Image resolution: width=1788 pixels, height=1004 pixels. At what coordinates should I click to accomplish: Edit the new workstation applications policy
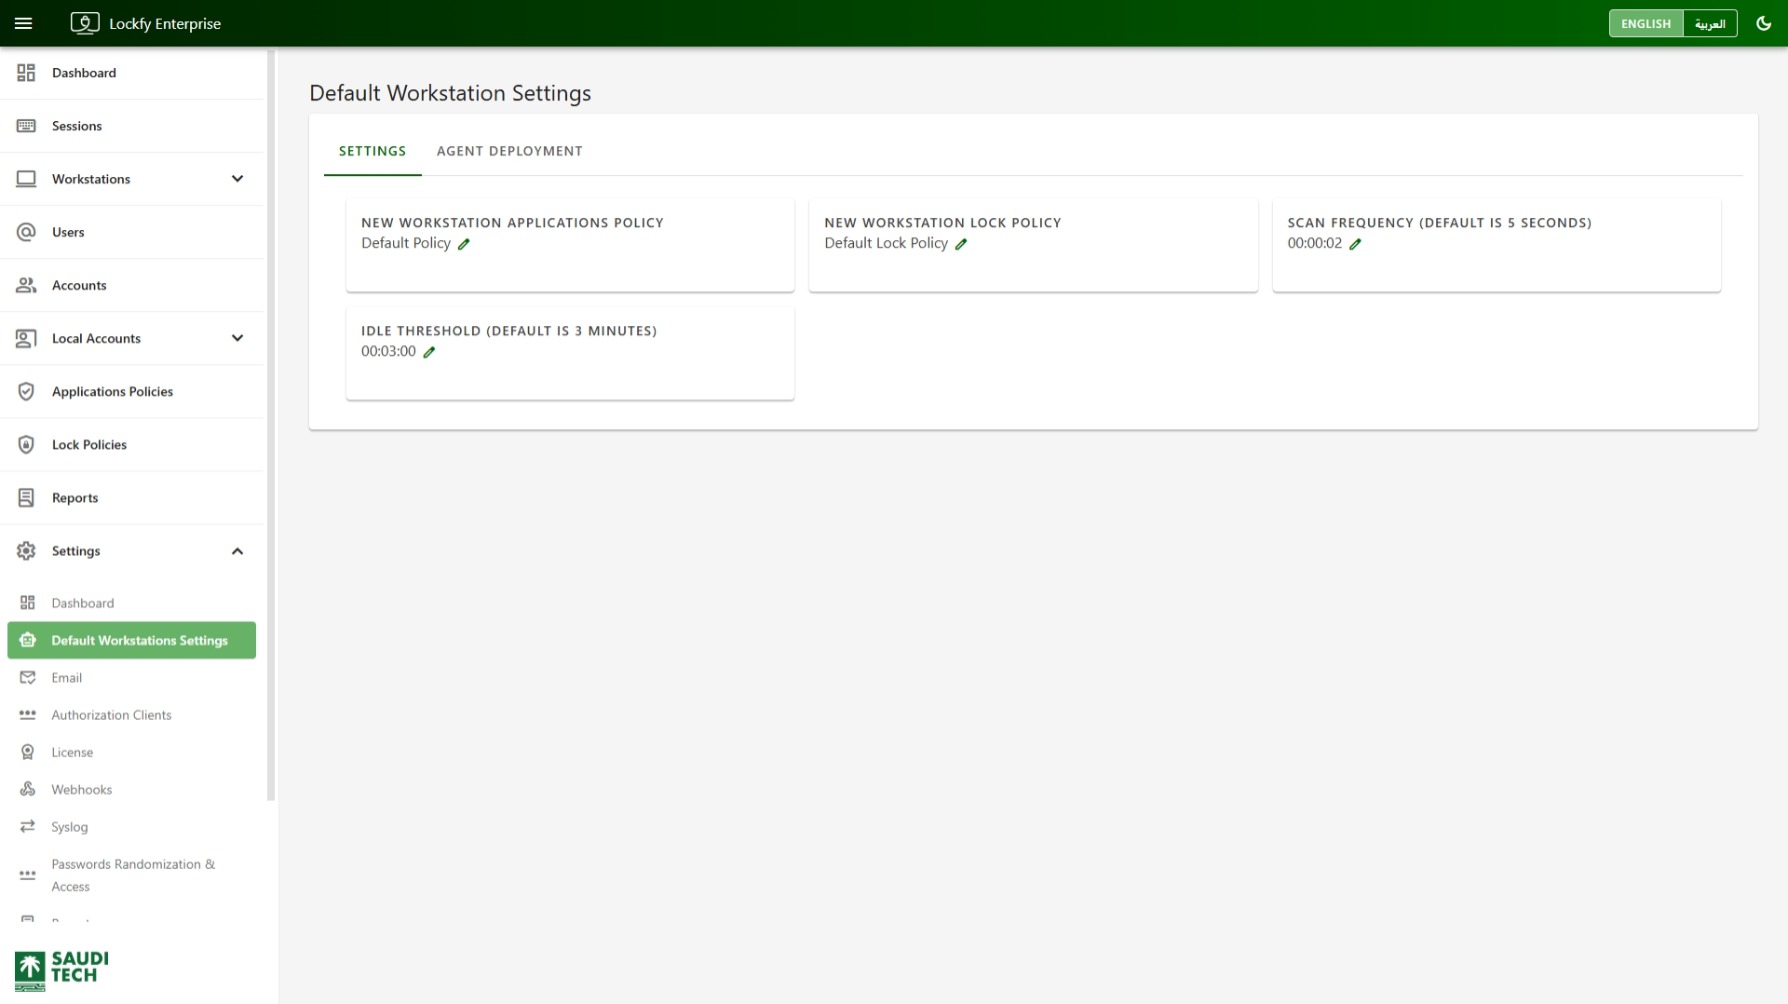coord(464,244)
